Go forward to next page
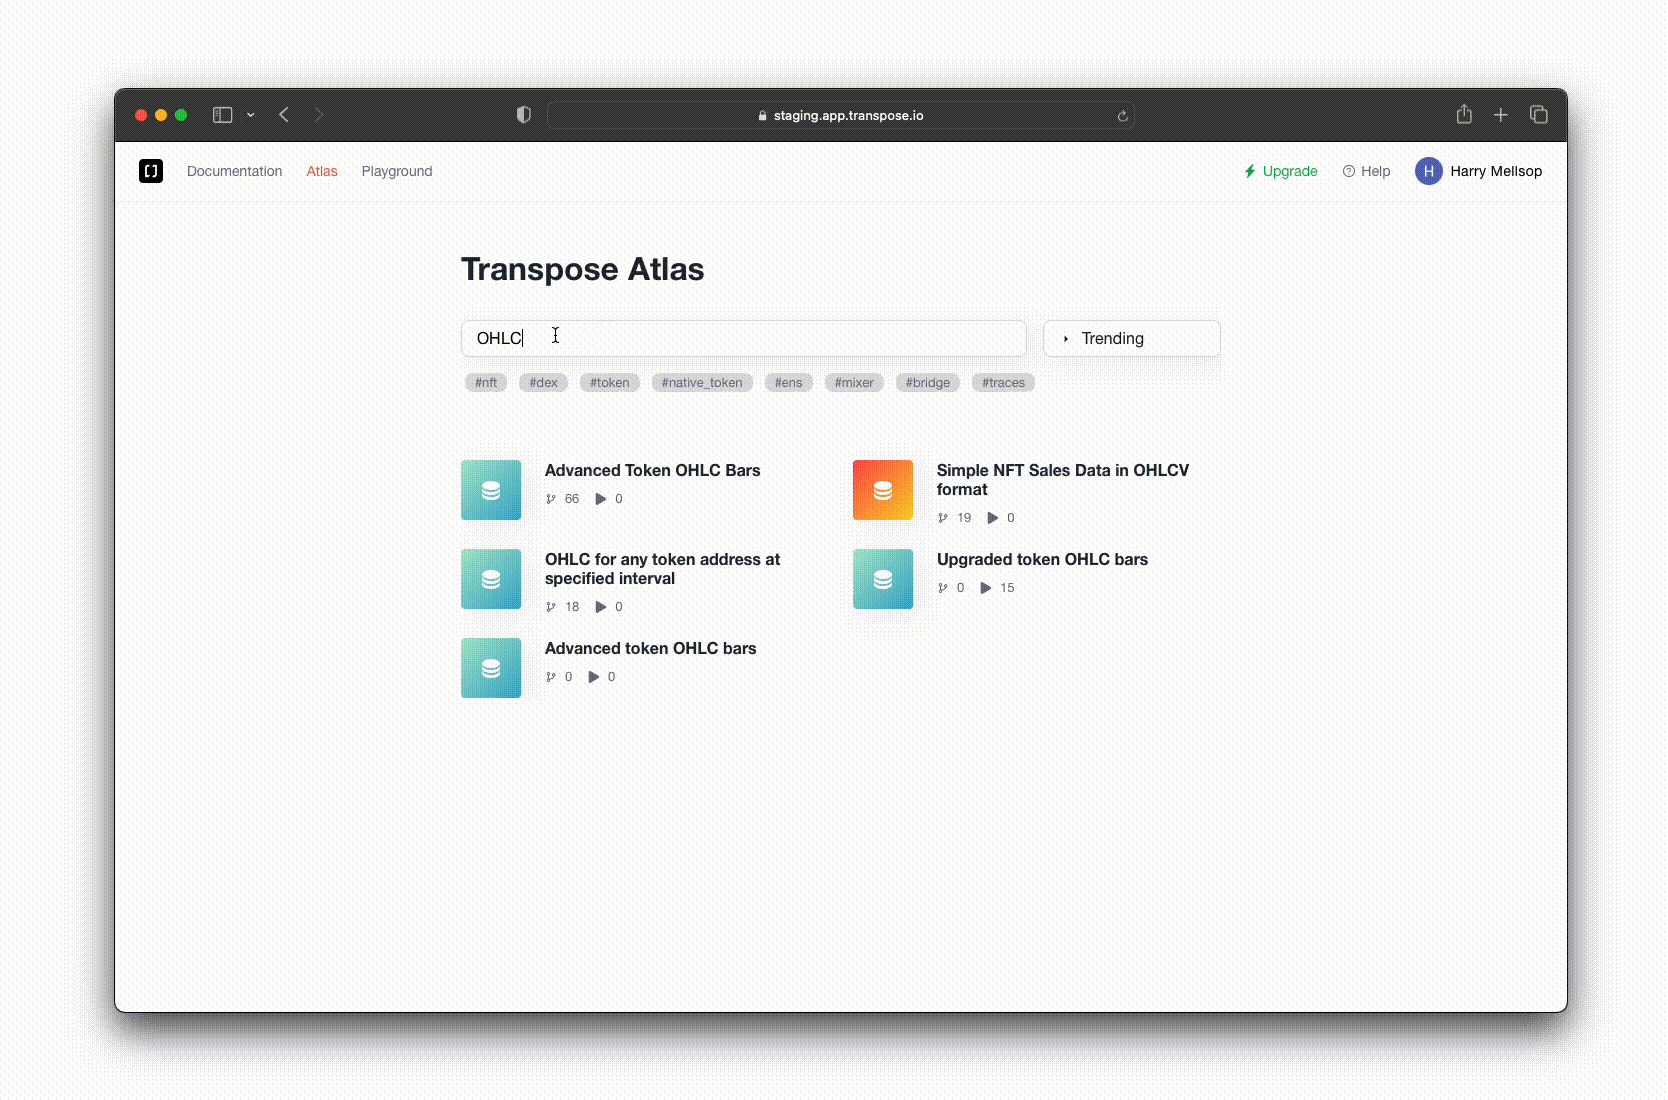 pos(319,115)
